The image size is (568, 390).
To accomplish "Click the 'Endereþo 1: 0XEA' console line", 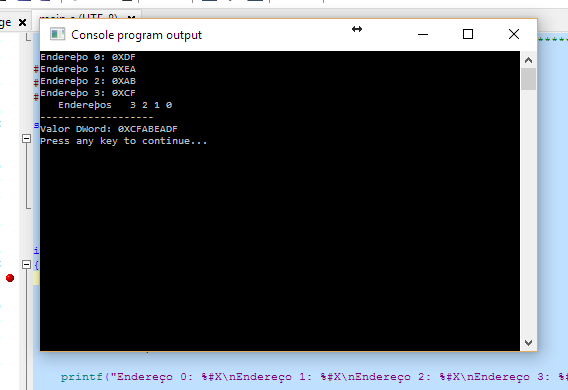I will 88,69.
